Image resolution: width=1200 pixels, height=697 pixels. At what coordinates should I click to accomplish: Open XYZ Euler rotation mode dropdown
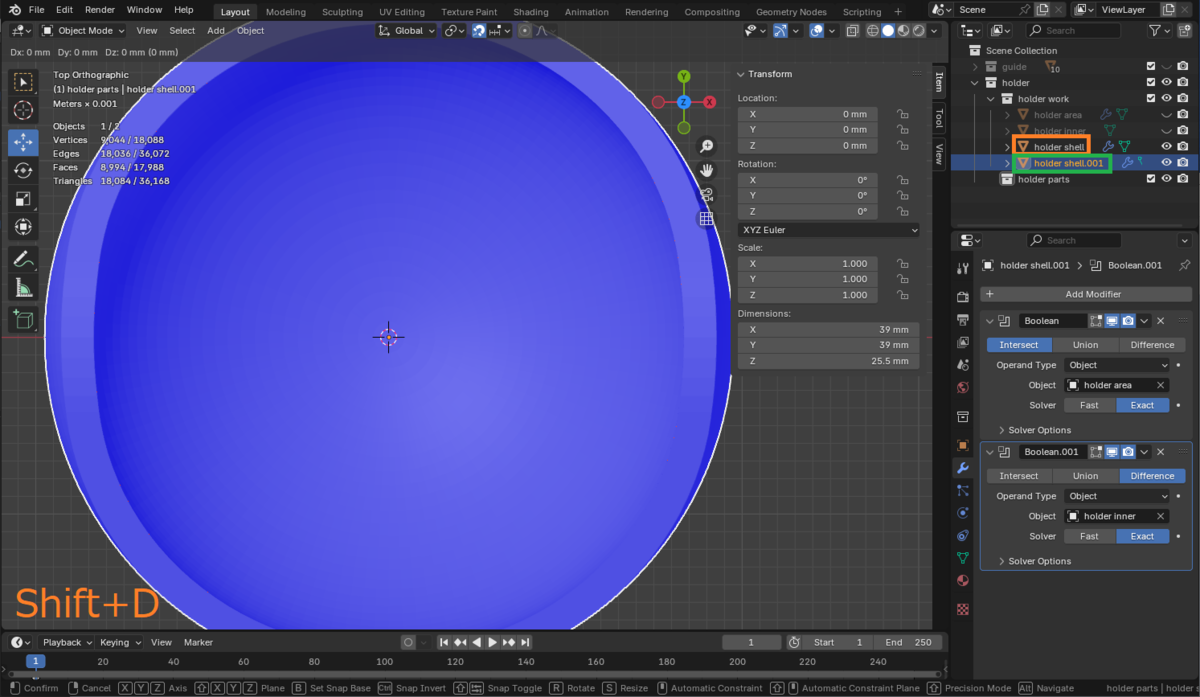pos(829,230)
